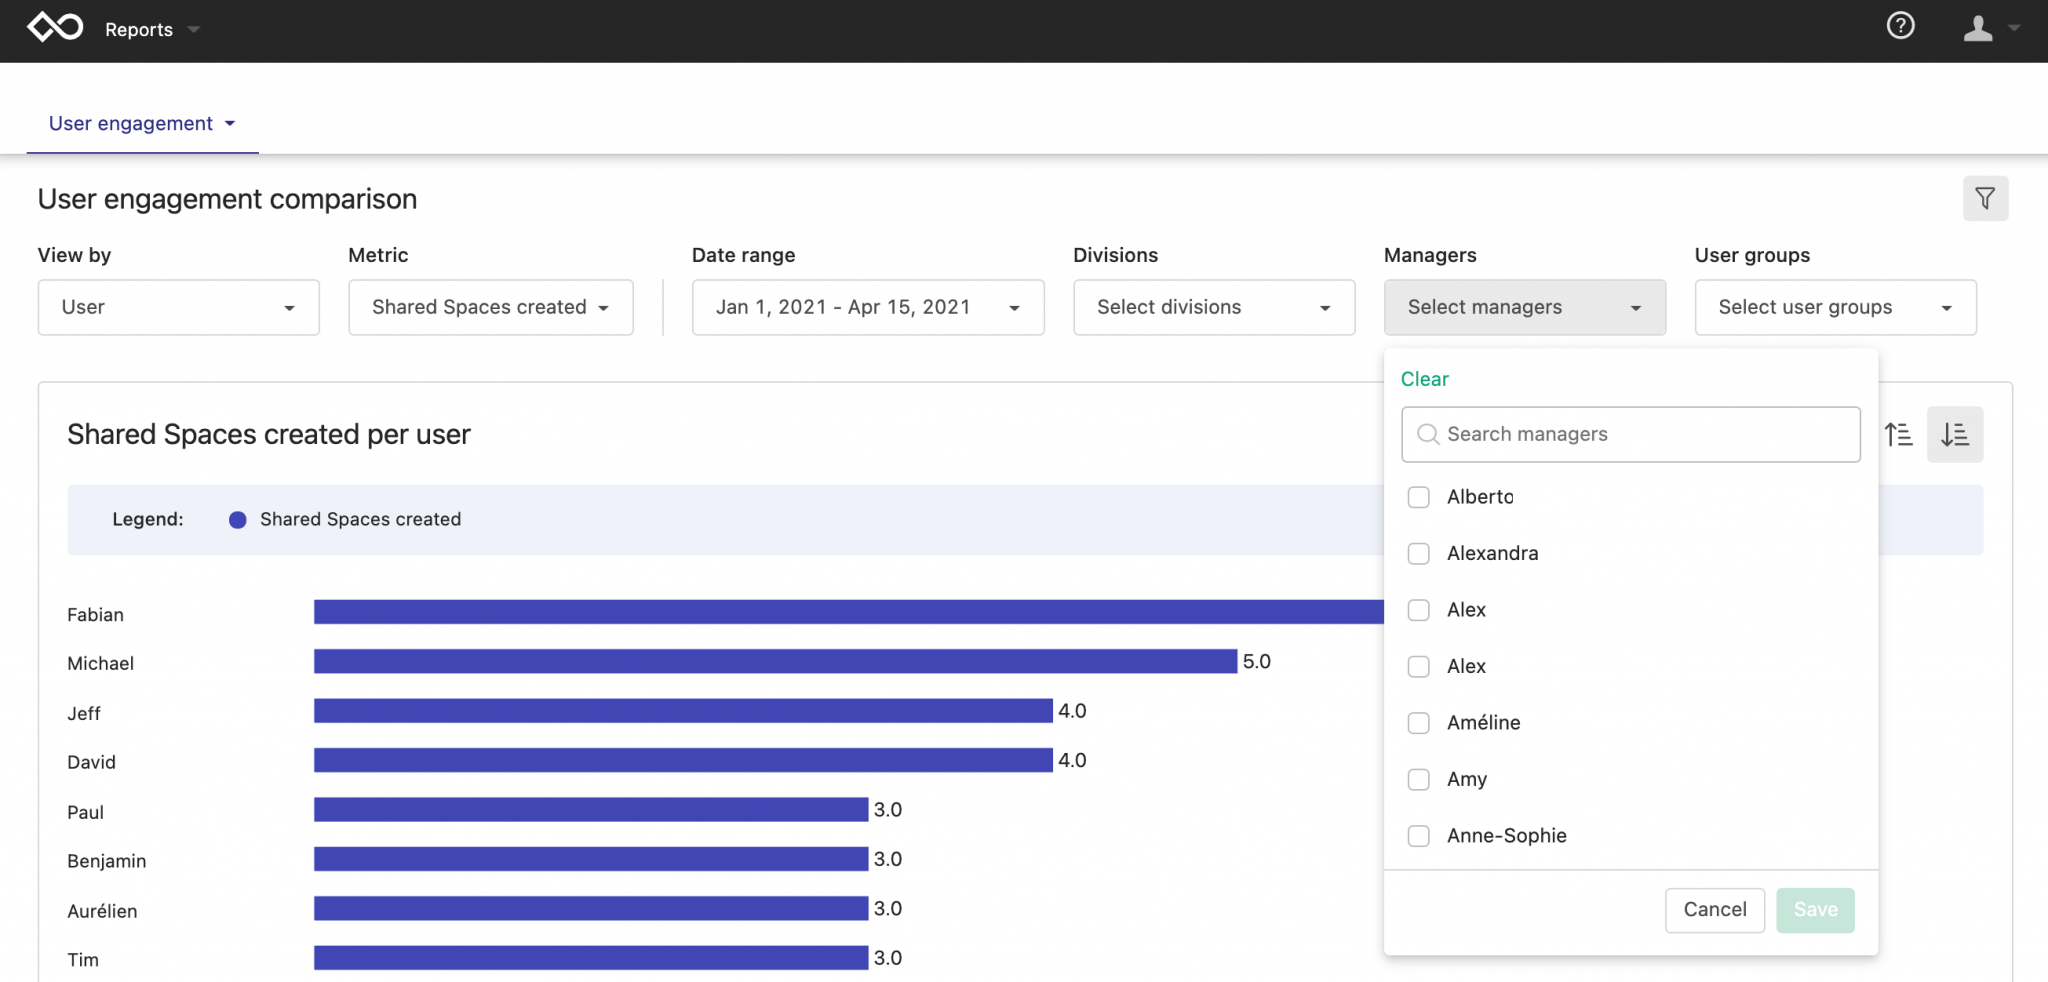Cancel the manager selection
This screenshot has width=2048, height=982.
click(1714, 909)
